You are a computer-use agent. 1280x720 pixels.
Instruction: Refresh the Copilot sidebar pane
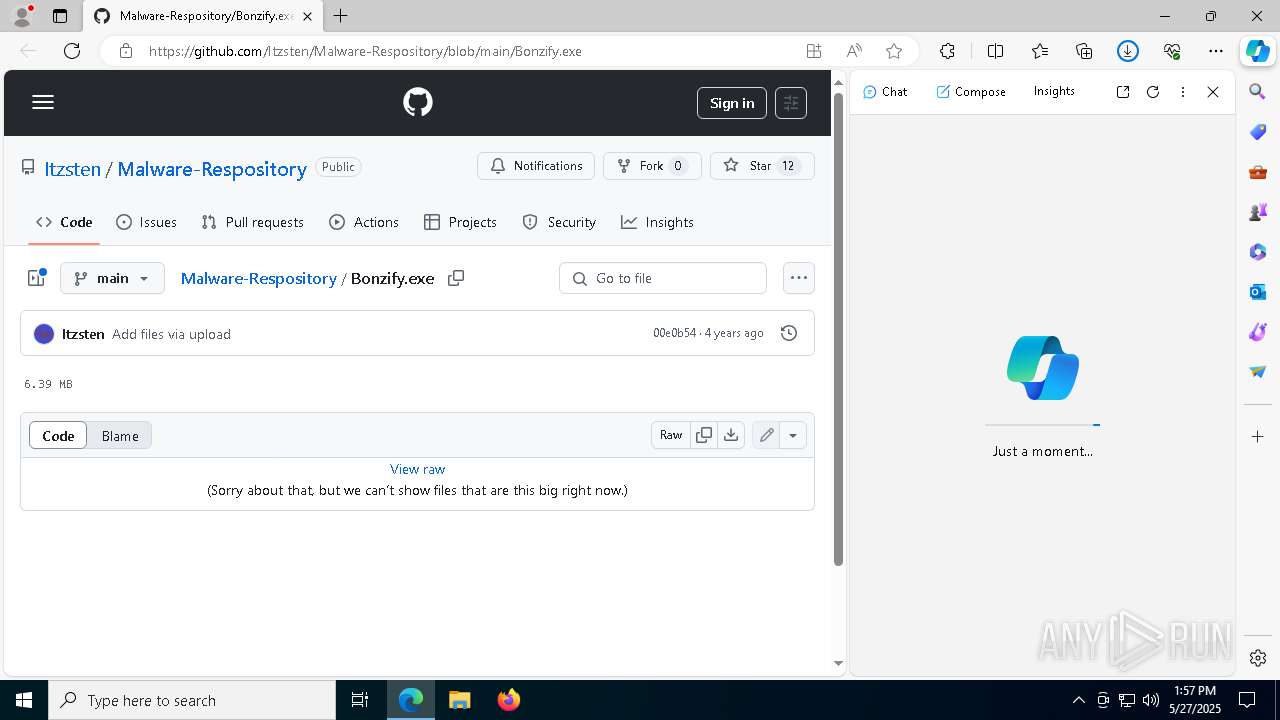point(1153,92)
